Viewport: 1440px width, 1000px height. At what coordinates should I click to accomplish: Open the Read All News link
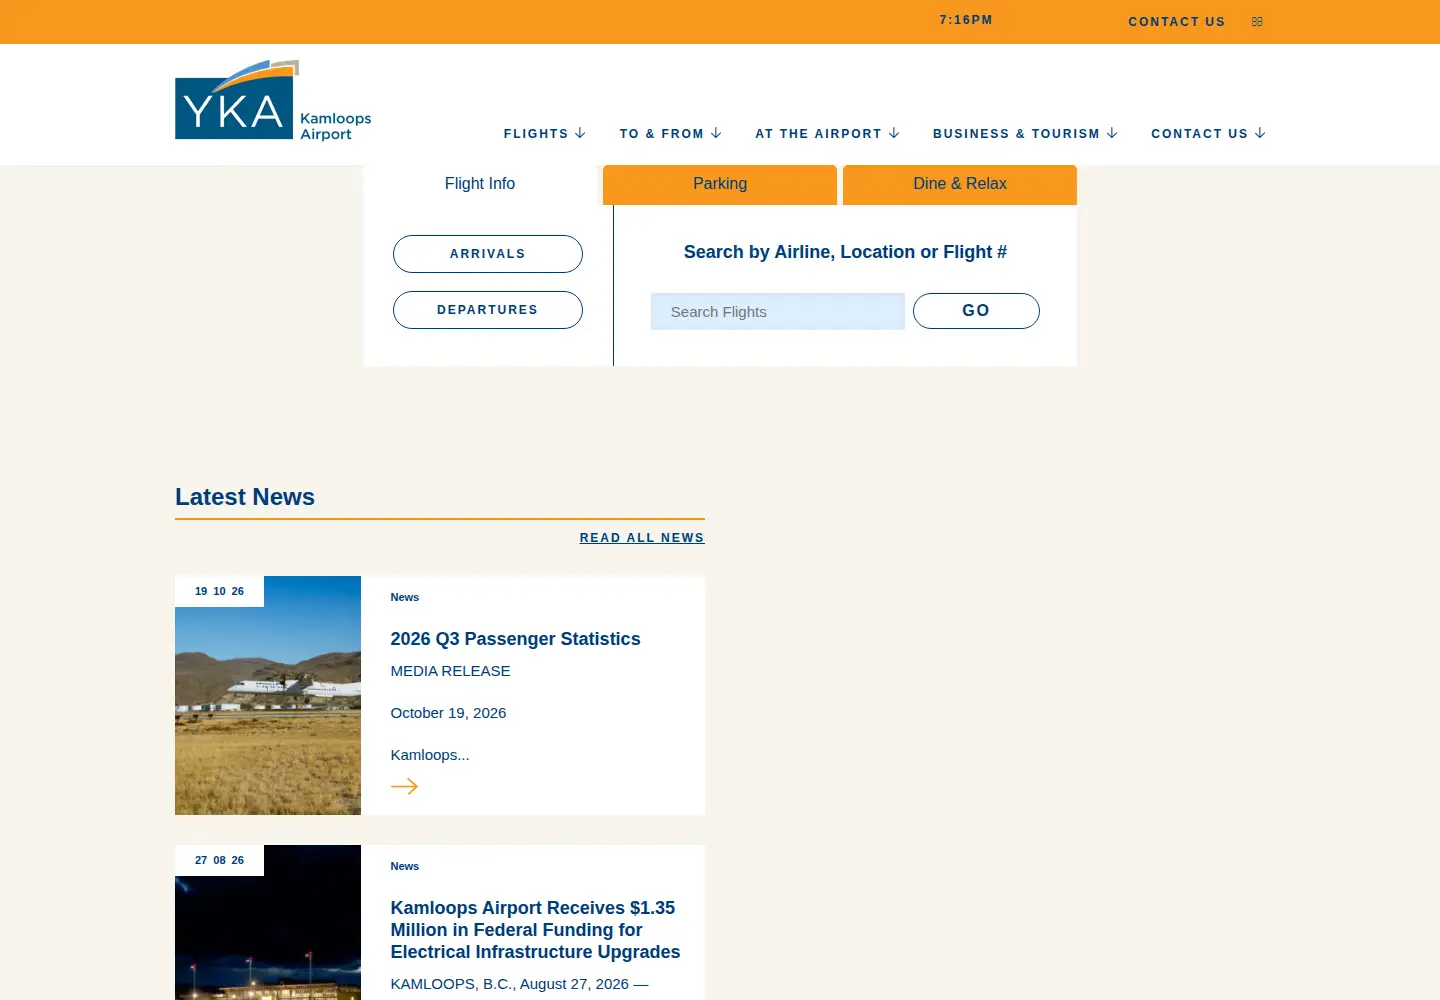point(642,538)
